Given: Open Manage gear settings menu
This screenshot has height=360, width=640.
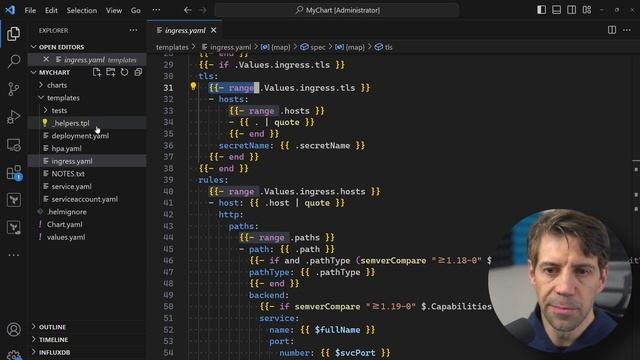Looking at the screenshot, I should point(13,355).
